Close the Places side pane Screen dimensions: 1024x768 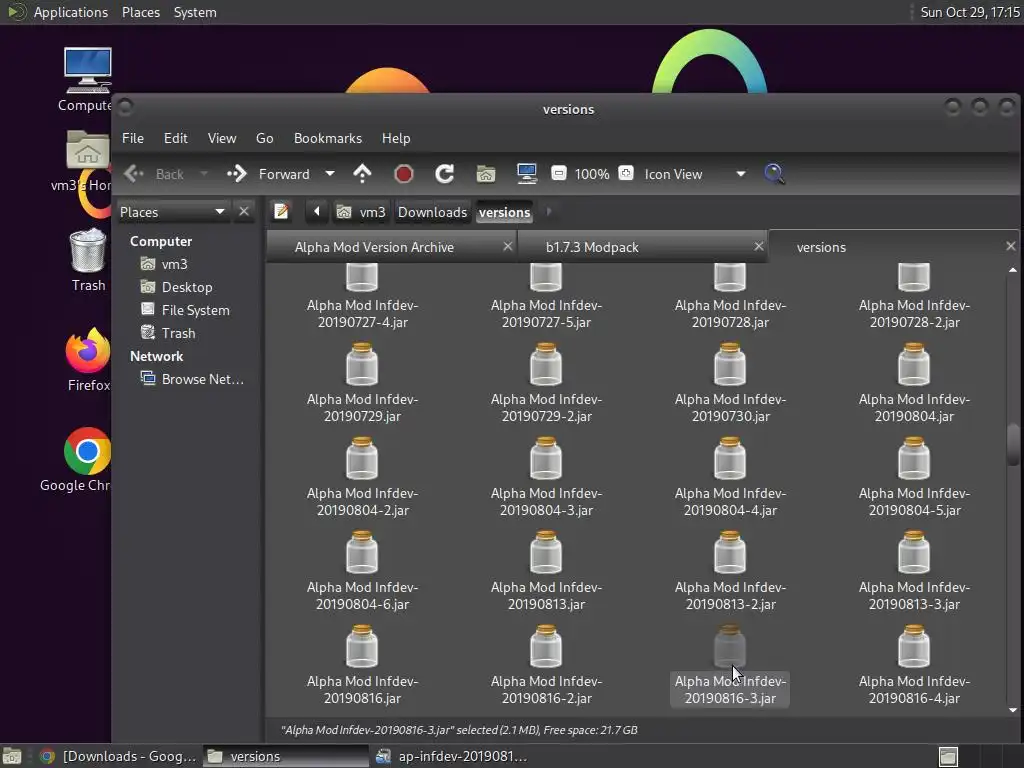244,212
